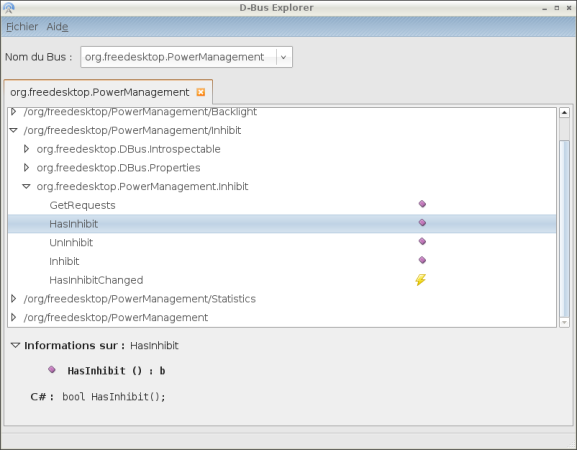Collapse the PowerManagement/Inhibit path node
Screen dimensions: 577x450
14,130
